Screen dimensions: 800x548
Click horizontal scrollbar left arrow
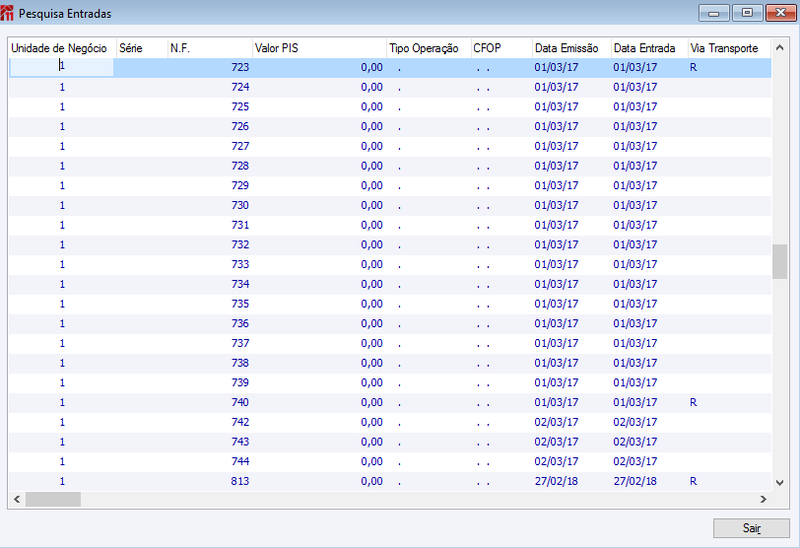coord(17,499)
